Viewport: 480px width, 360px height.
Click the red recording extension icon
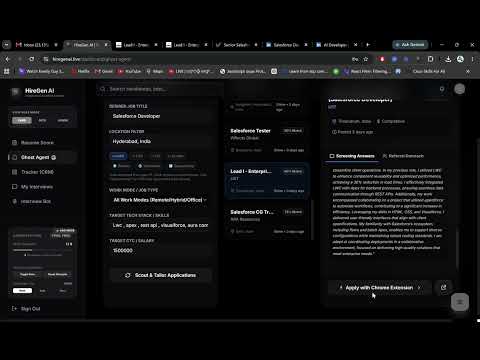pos(382,59)
